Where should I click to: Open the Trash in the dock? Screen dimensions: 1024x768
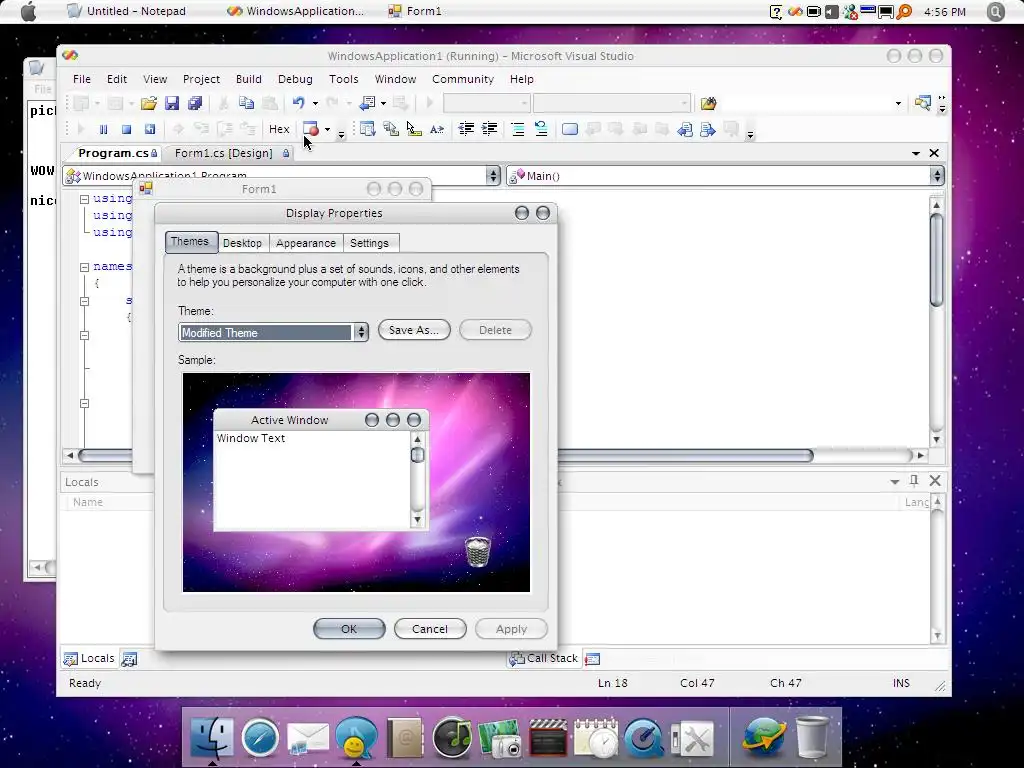point(812,737)
